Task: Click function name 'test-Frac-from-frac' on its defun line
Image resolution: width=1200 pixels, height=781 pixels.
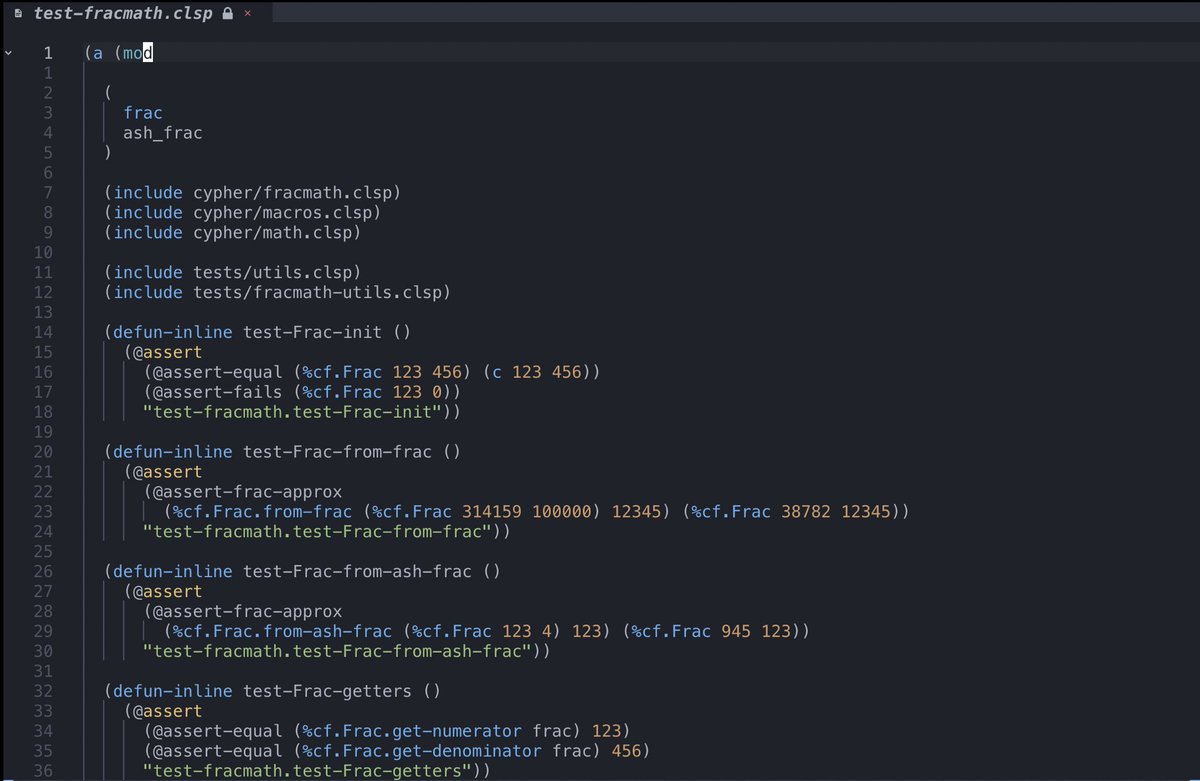Action: 337,452
